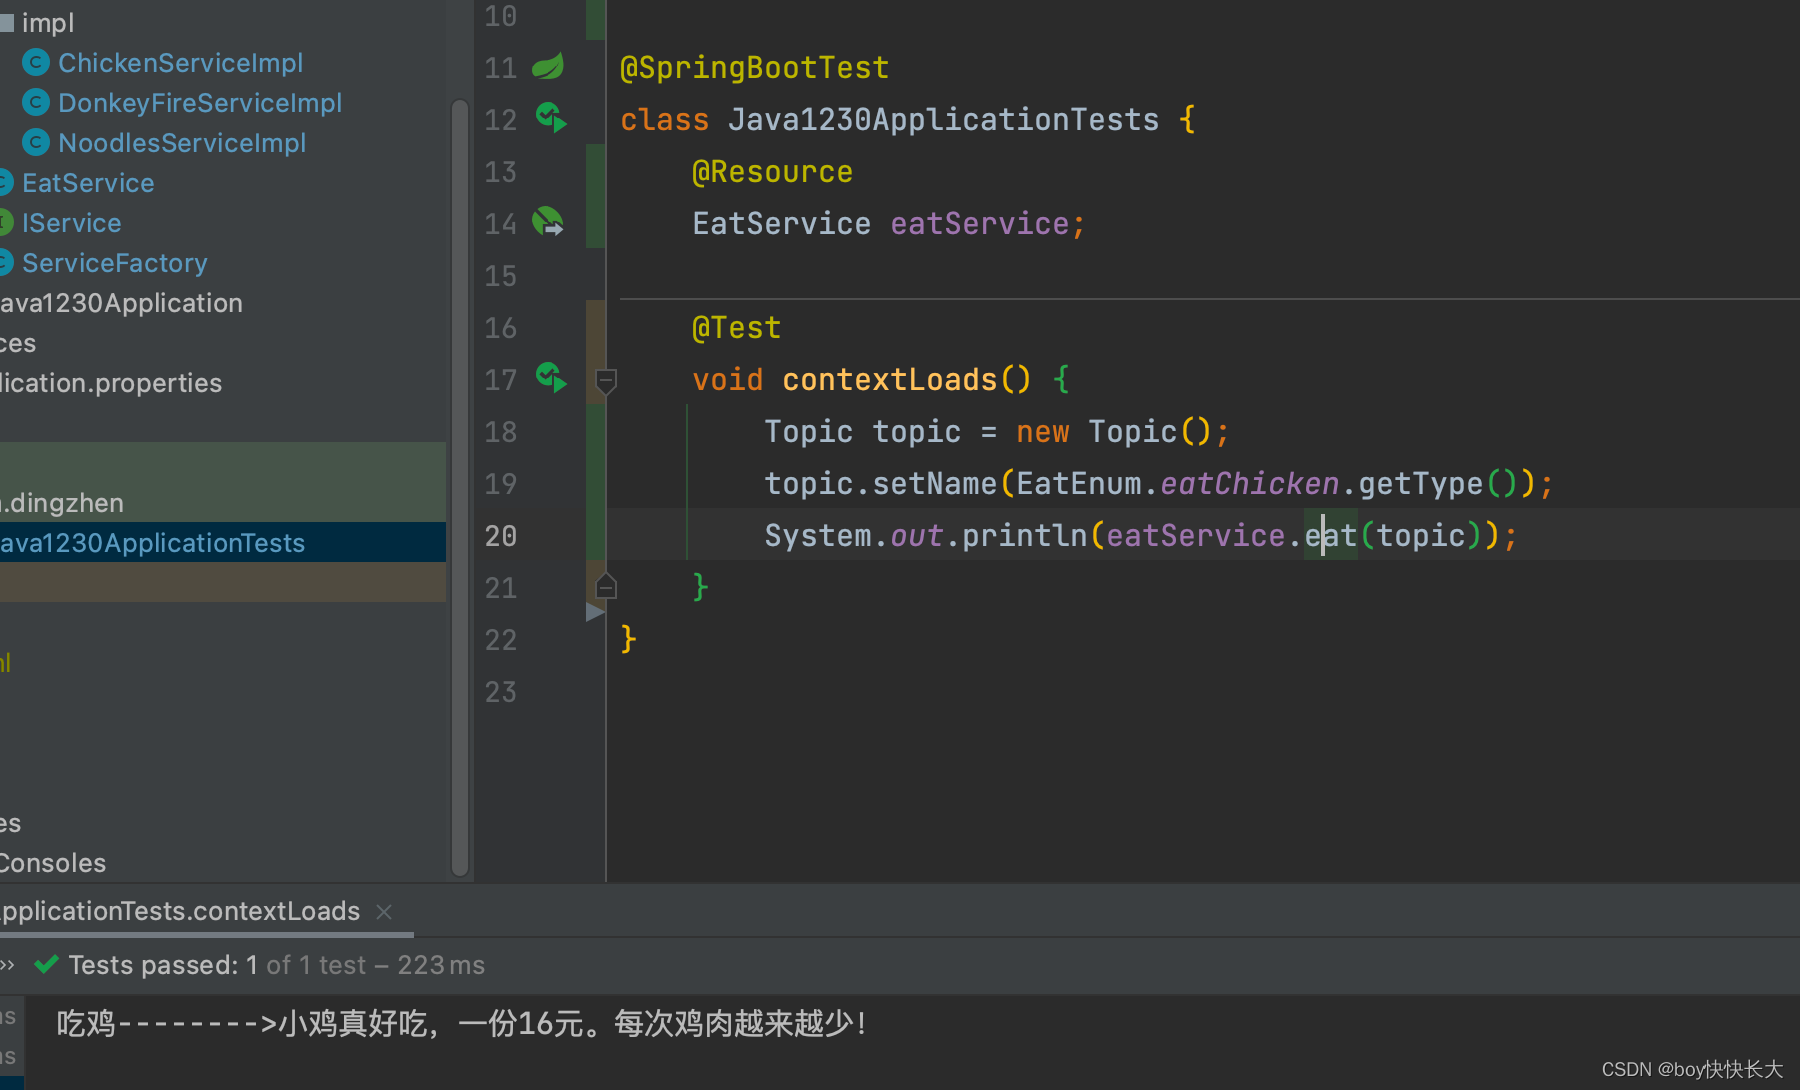Select Java1230Application in the project tree
This screenshot has height=1090, width=1800.
tap(121, 303)
